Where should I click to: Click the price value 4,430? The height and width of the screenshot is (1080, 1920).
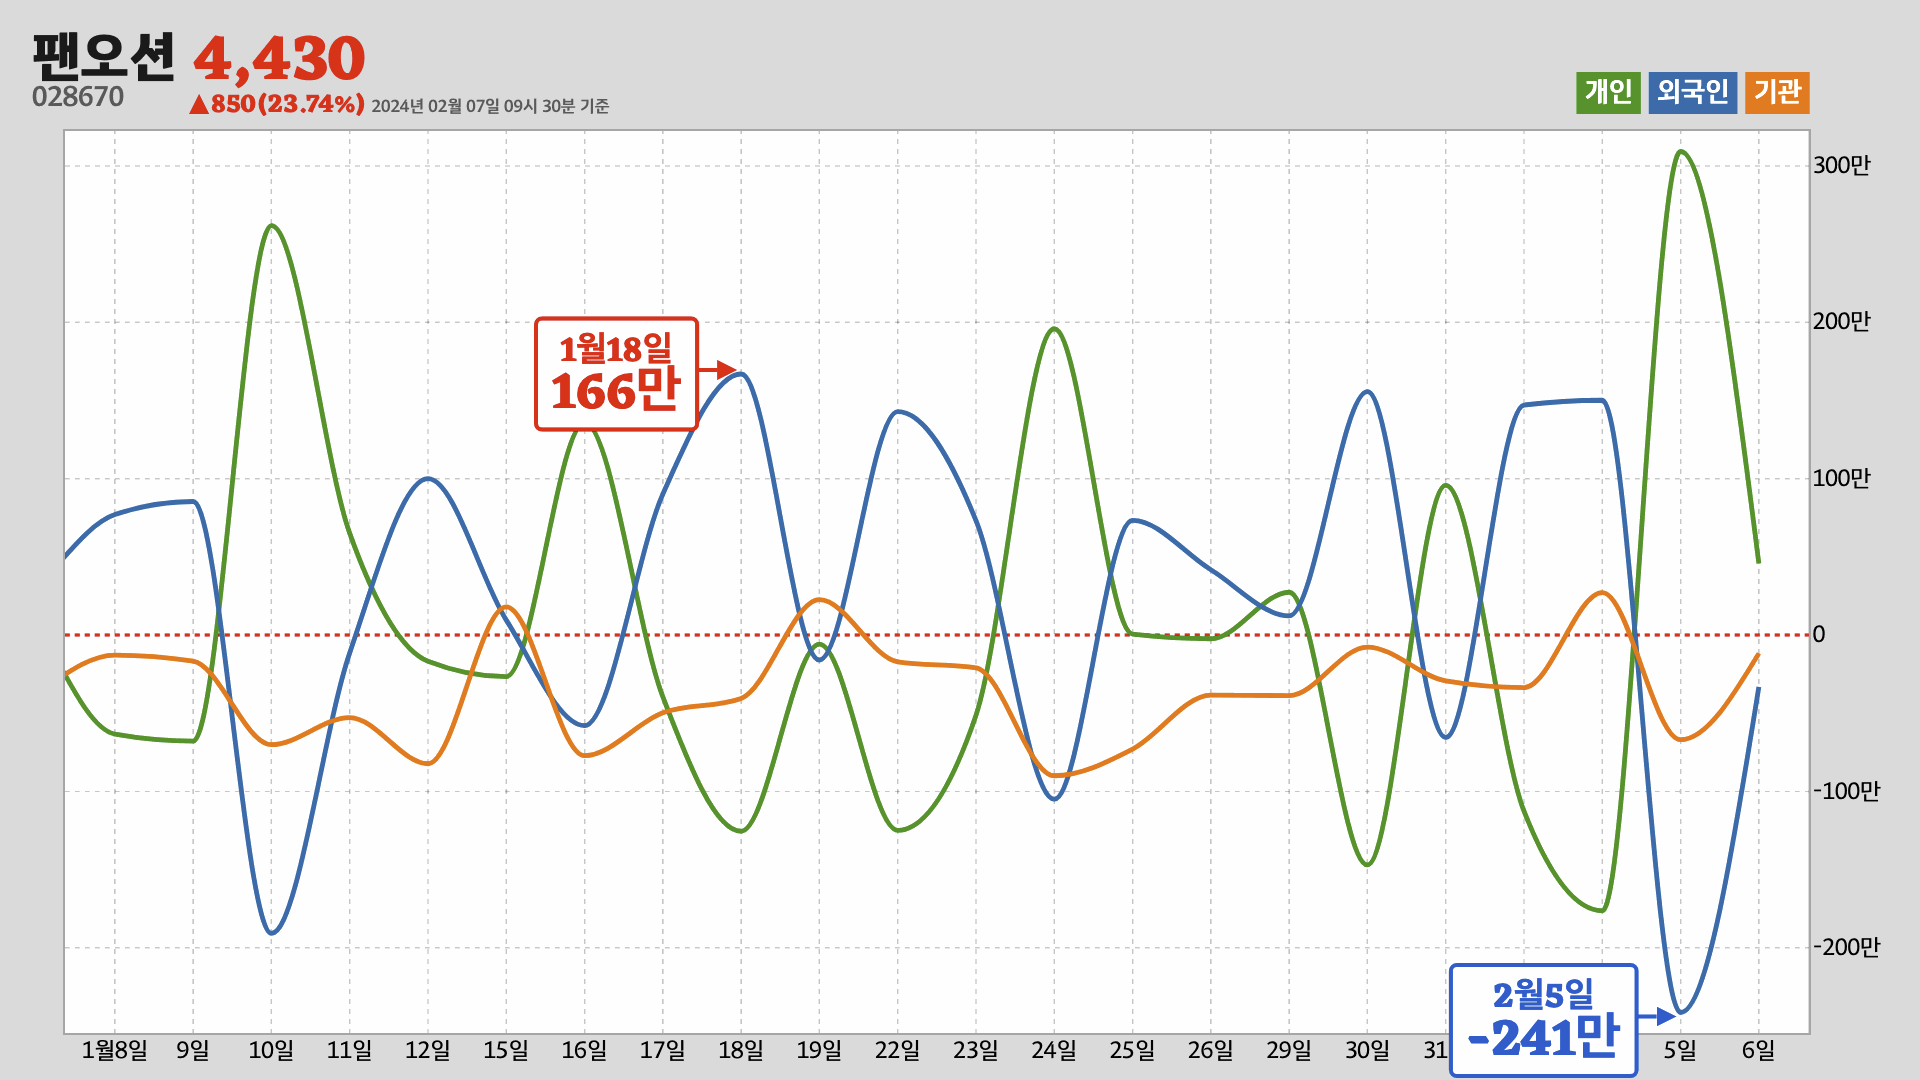click(x=279, y=59)
